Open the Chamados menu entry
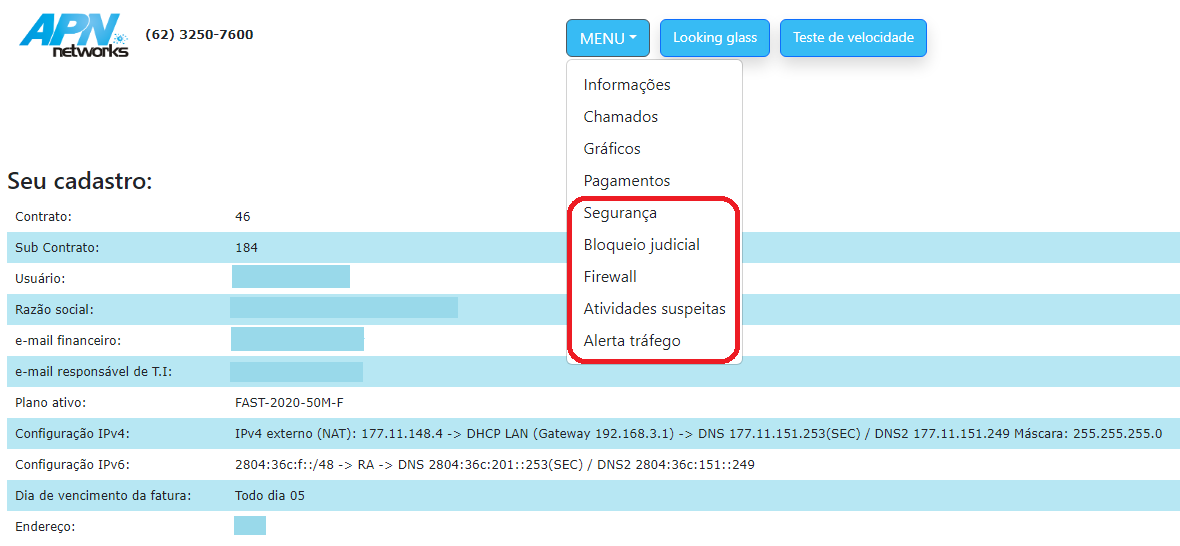The image size is (1180, 546). (621, 117)
